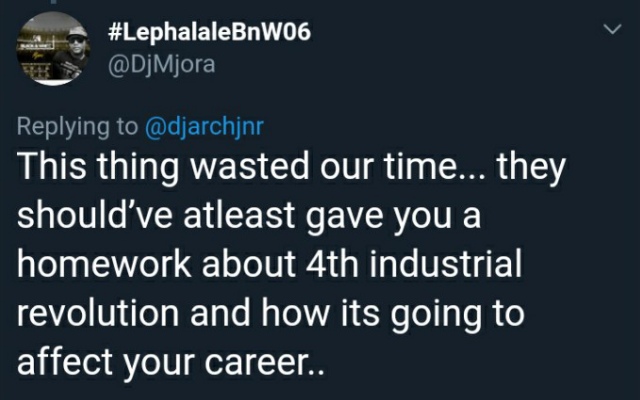Click the word 'revolution' in the tweet
The height and width of the screenshot is (400, 640).
[98, 312]
